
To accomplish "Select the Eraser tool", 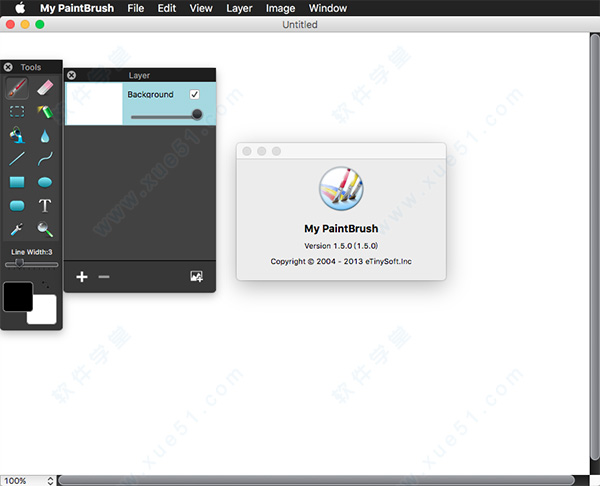I will 45,88.
